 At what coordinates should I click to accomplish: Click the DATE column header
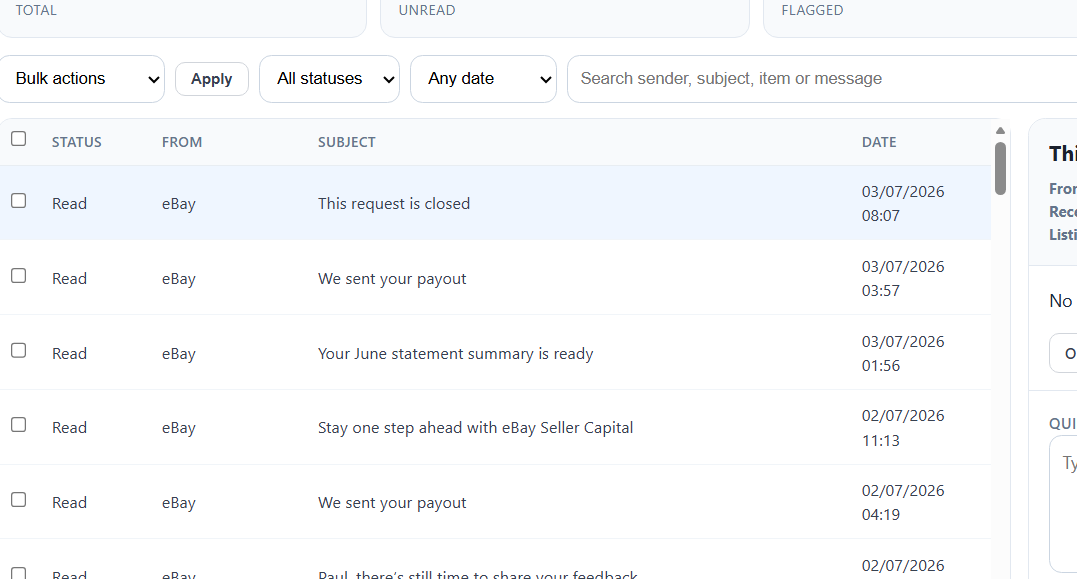coord(879,142)
